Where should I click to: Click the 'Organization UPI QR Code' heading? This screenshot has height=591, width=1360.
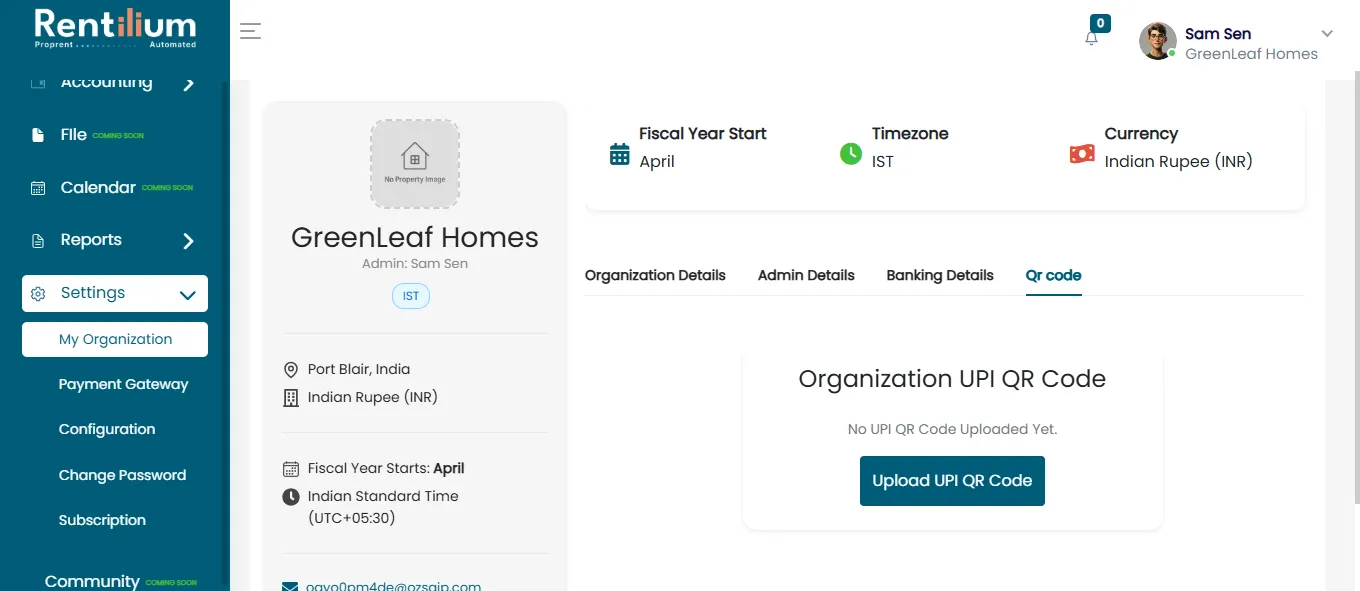[952, 379]
